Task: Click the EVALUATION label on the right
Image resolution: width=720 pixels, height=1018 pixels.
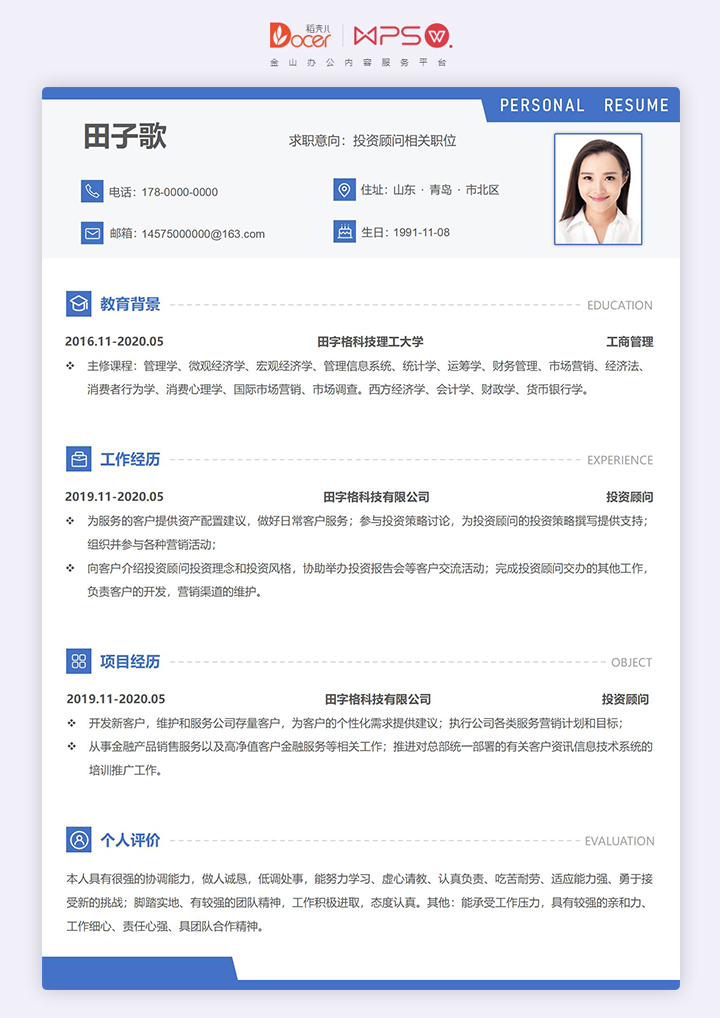Action: coord(619,841)
